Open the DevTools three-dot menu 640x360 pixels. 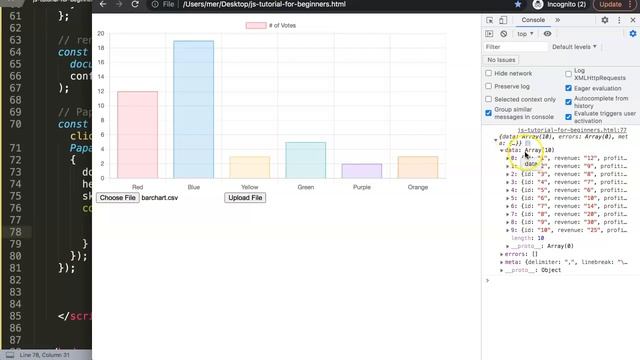(x=619, y=20)
